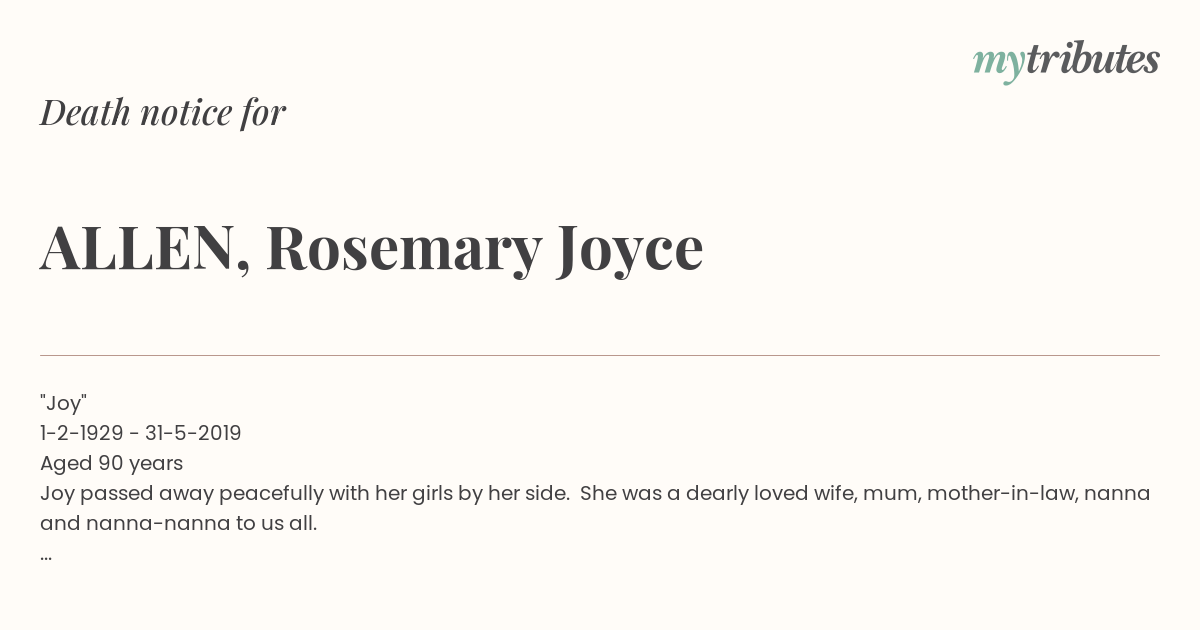Select the "Death notice for" italic heading

pos(163,112)
